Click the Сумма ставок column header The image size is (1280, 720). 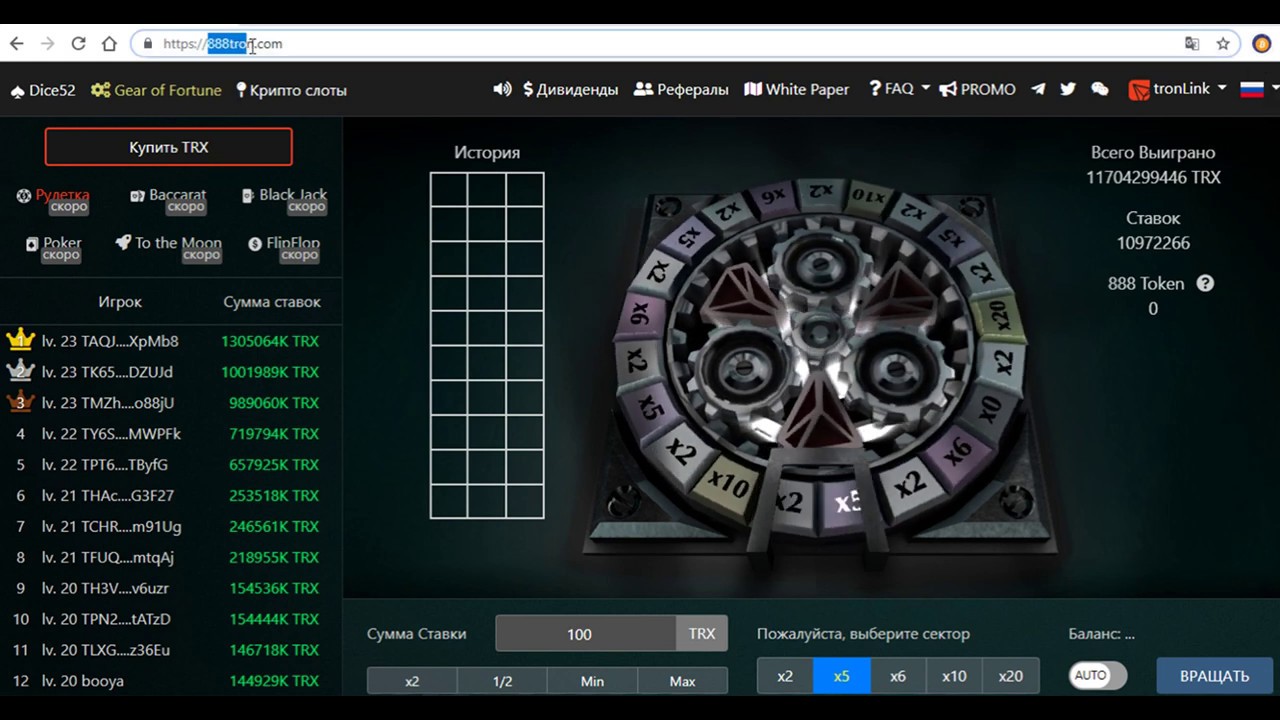click(272, 302)
